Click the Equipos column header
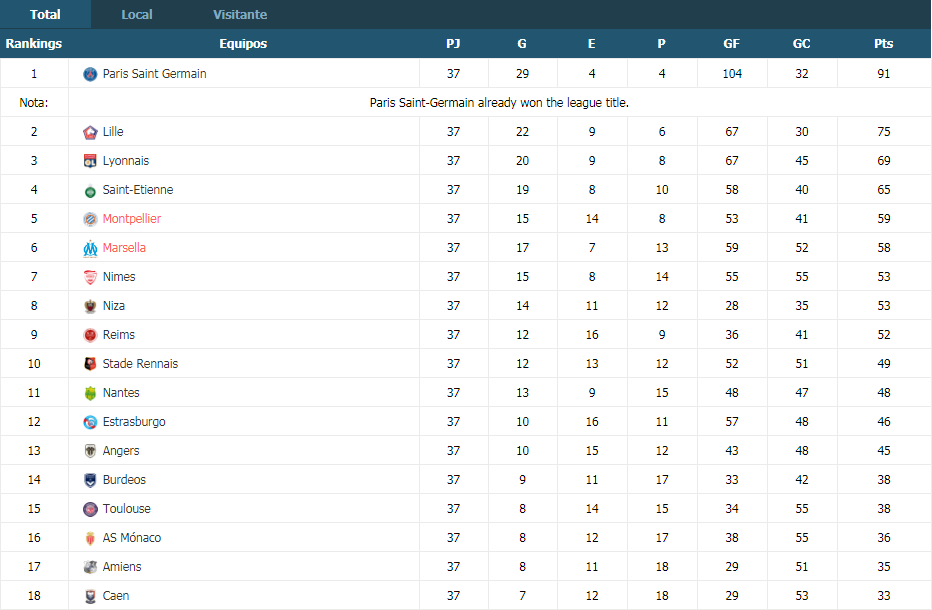This screenshot has height=610, width=932. coord(243,43)
